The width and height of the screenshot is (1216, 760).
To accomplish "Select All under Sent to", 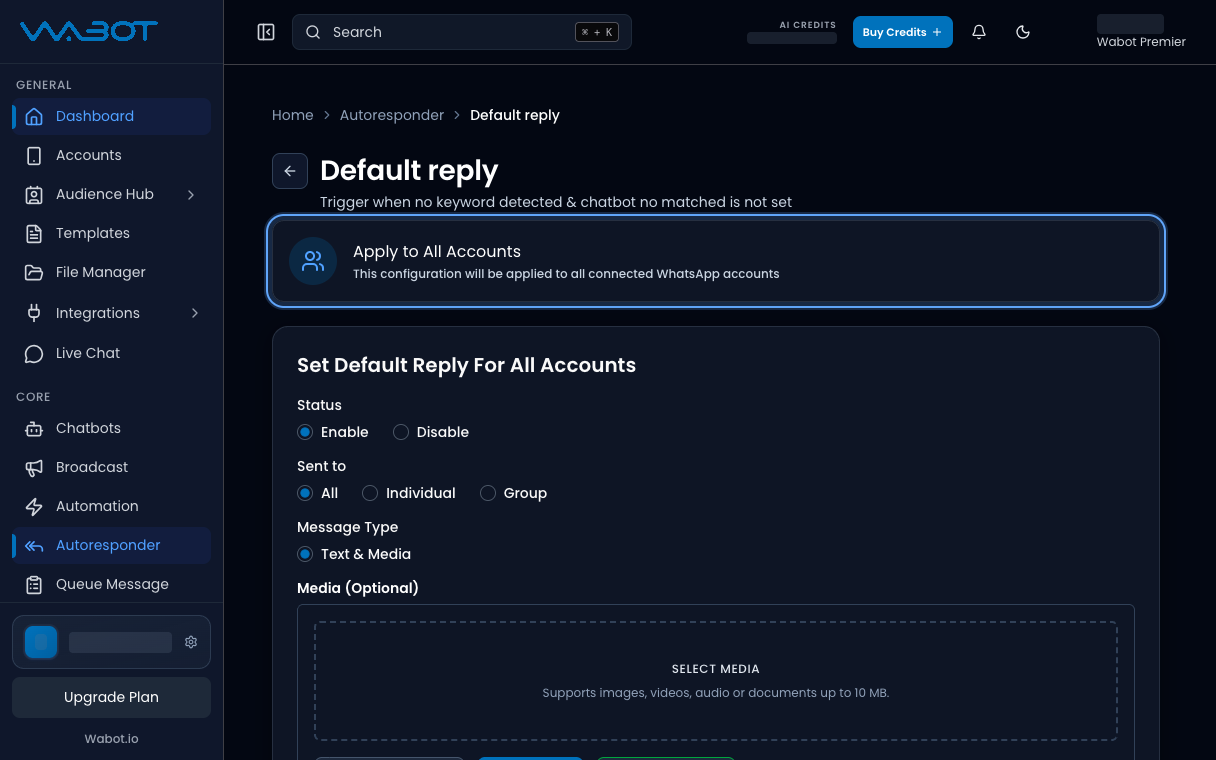I will 305,493.
